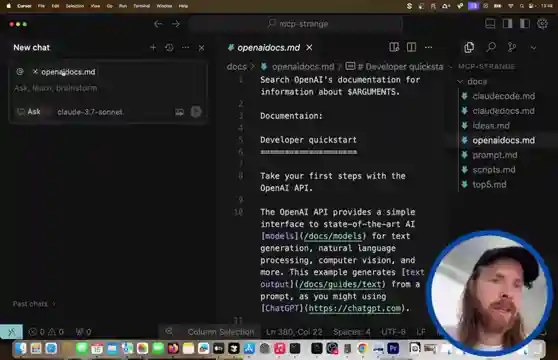Viewport: 558px width, 360px height.
Task: Follow the https://chatgpt.com link
Action: click(355, 308)
